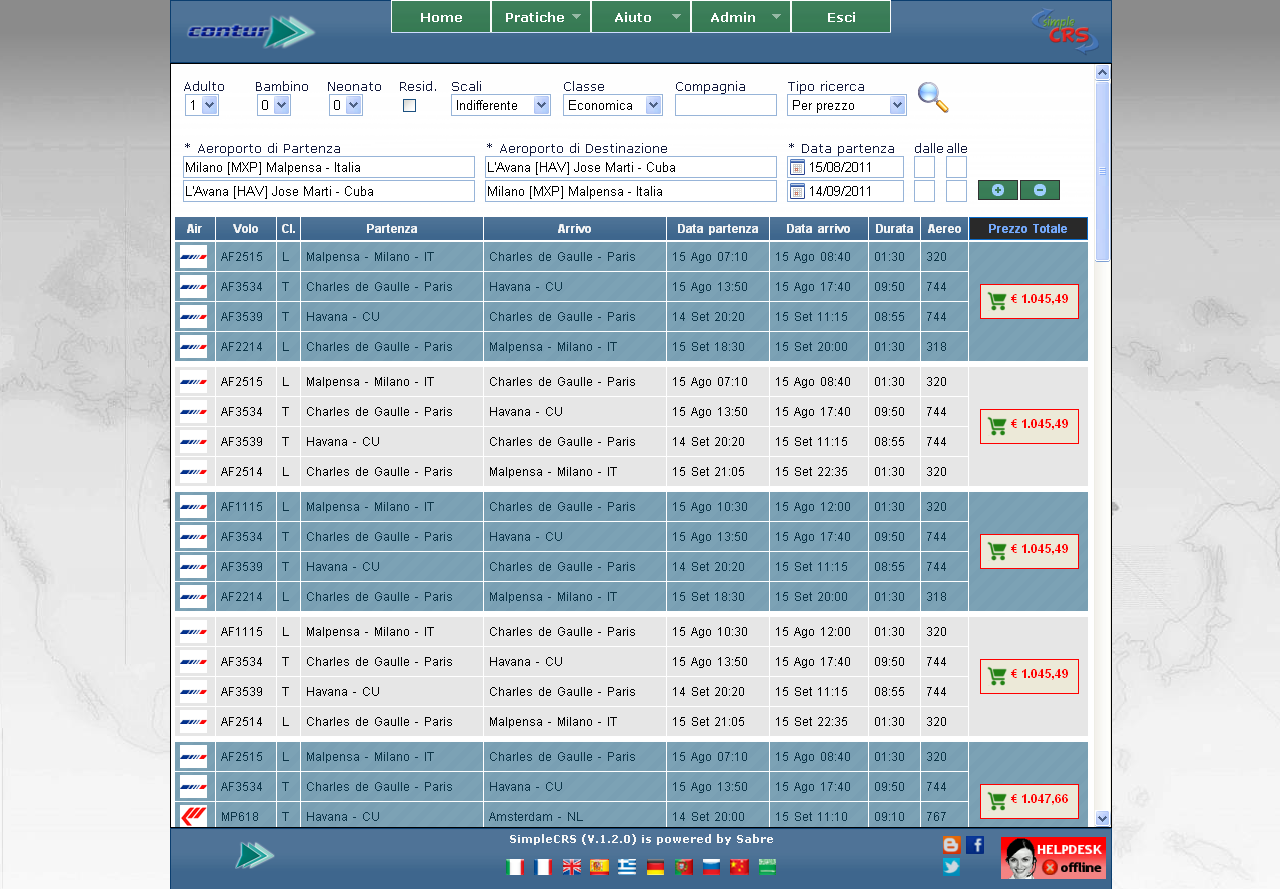Remove a flight leg with green minus button
1280x889 pixels.
(x=1040, y=190)
